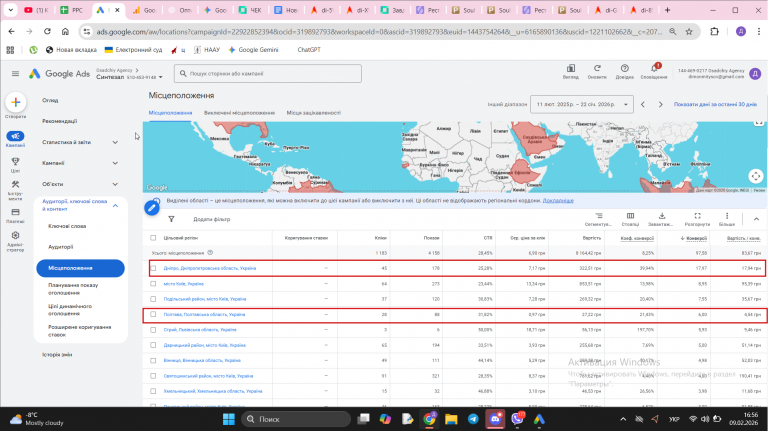Click the blue pencil edit button
768x431 pixels.
[x=152, y=207]
